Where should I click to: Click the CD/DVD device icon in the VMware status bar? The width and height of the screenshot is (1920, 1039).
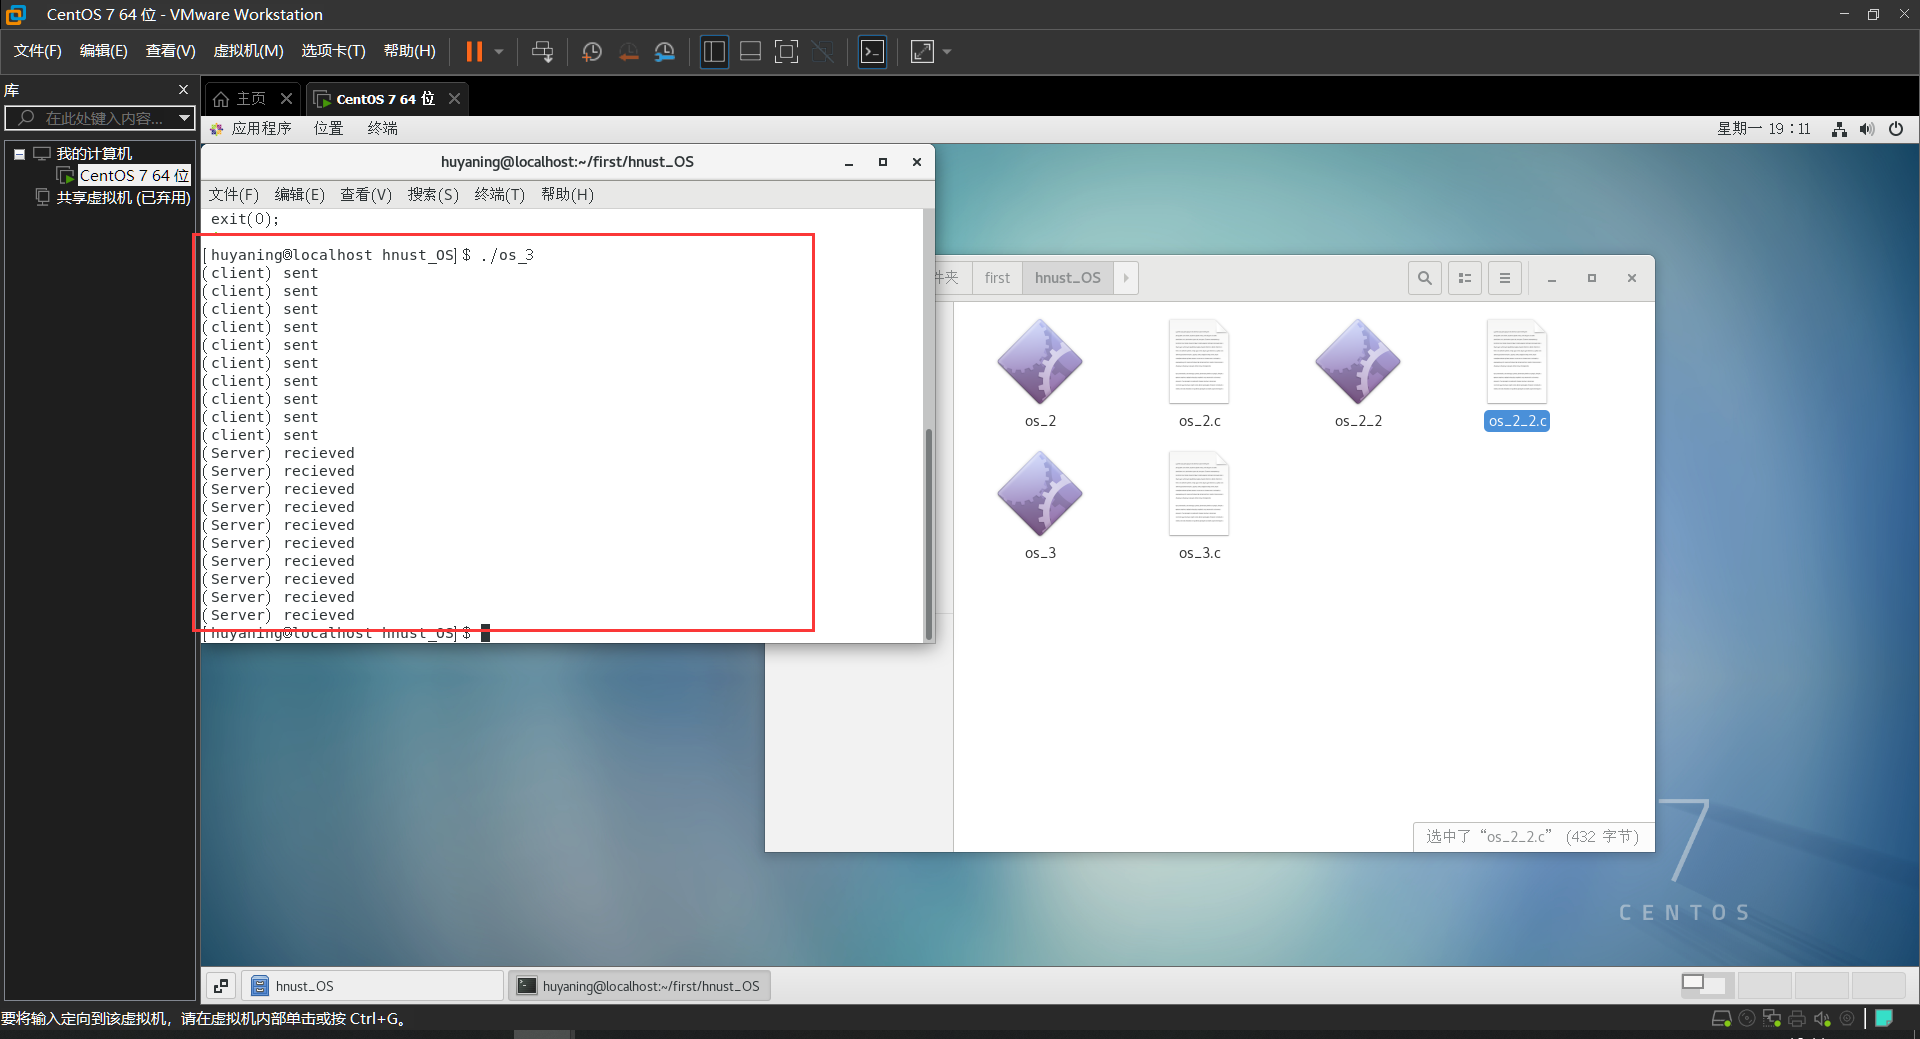(1747, 1019)
